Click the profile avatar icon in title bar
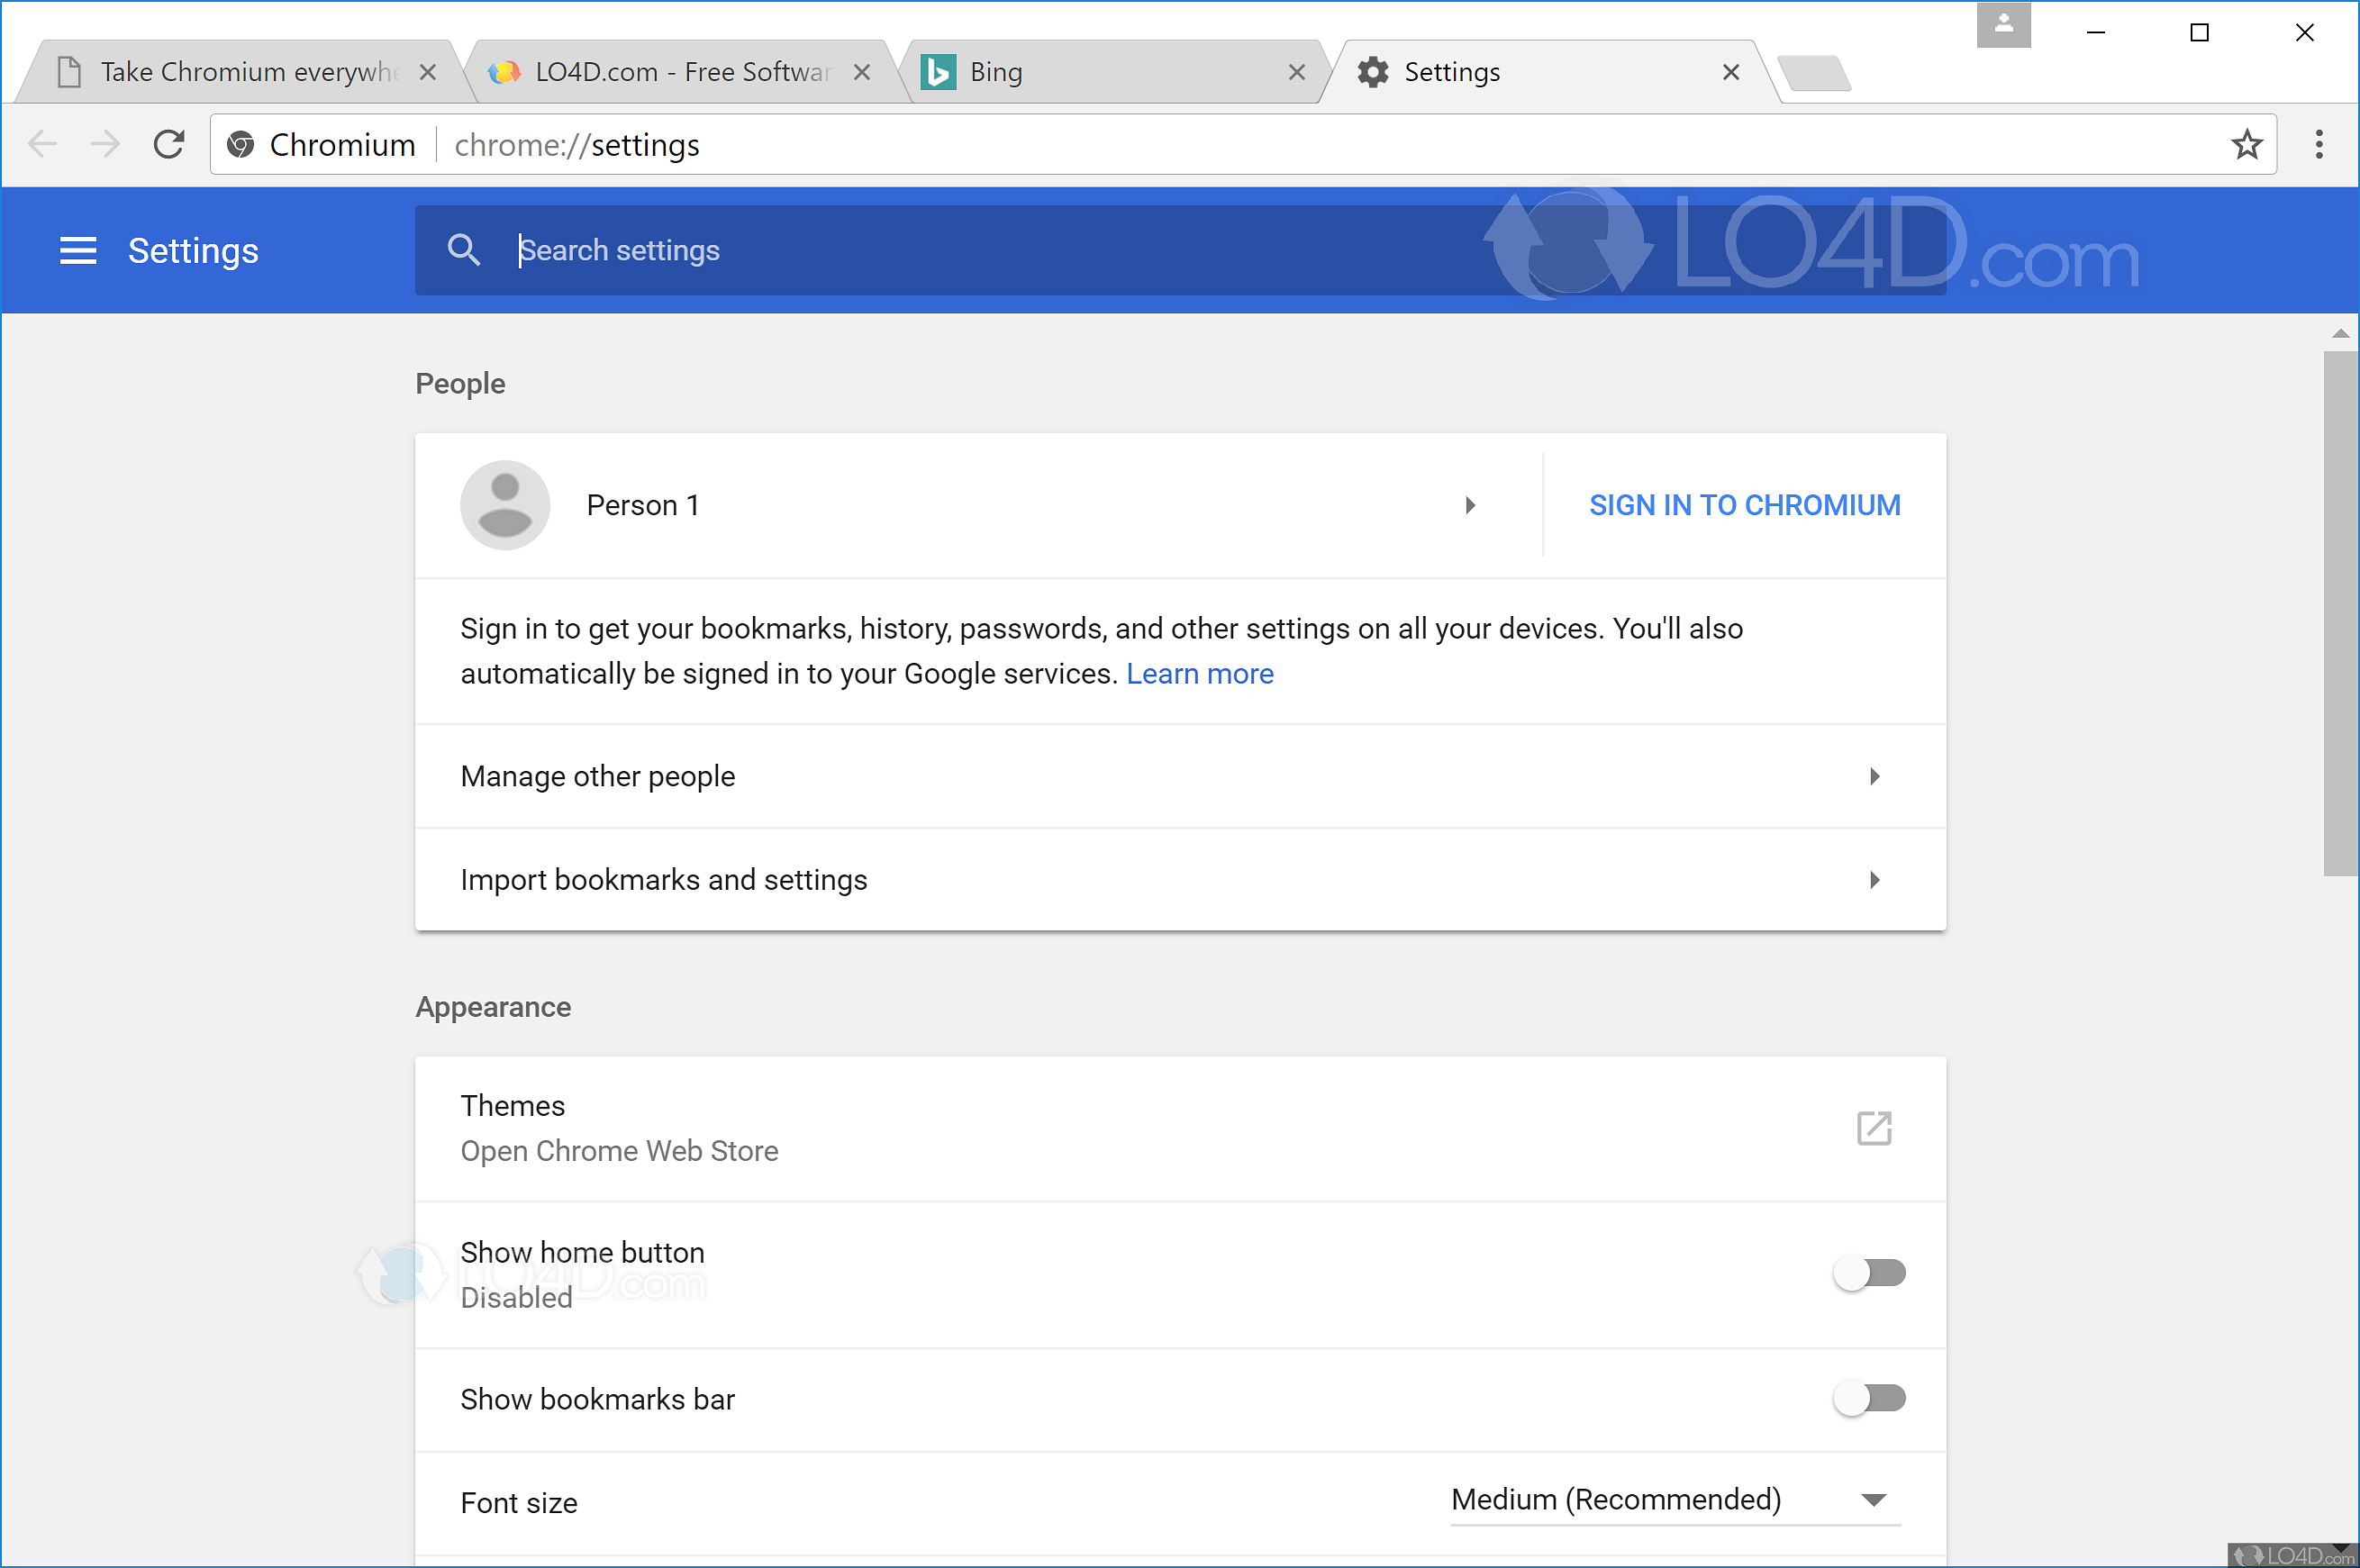2360x1568 pixels. click(2003, 25)
